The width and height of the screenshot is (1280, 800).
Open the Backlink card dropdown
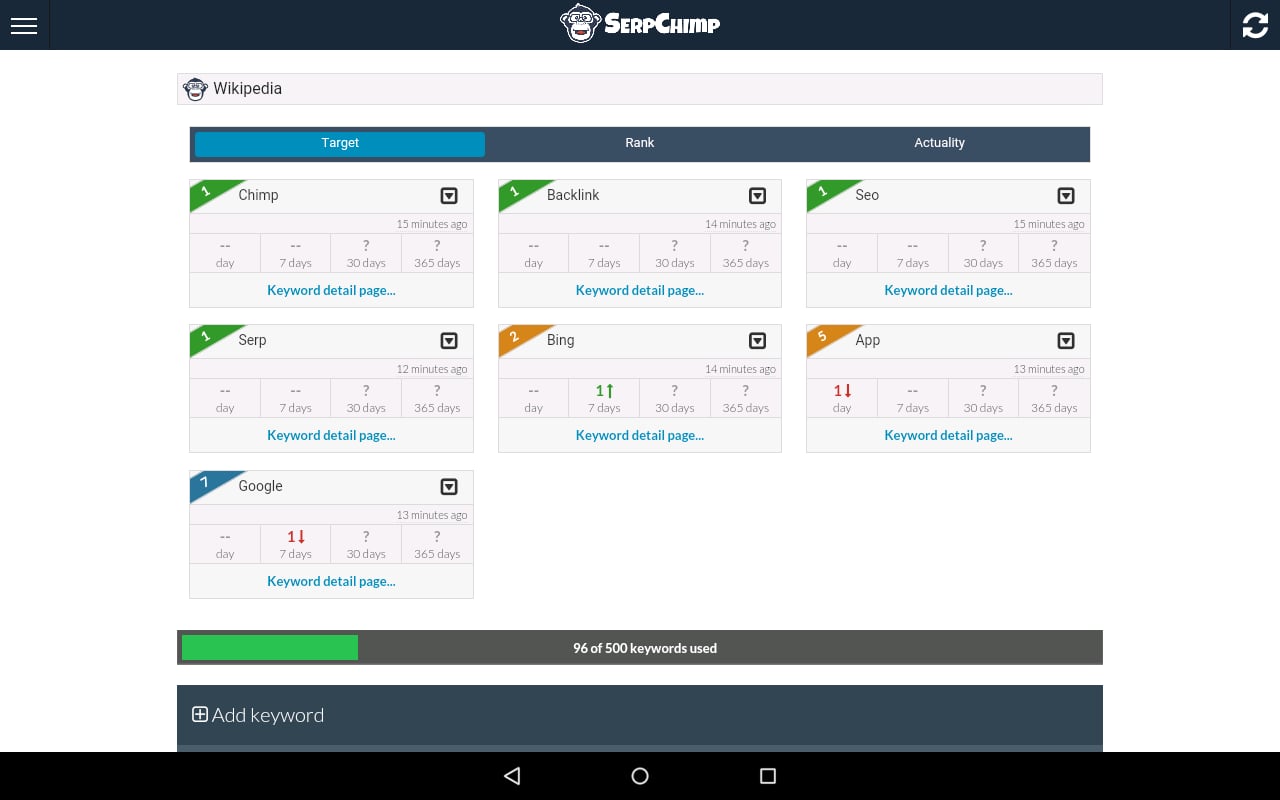758,196
